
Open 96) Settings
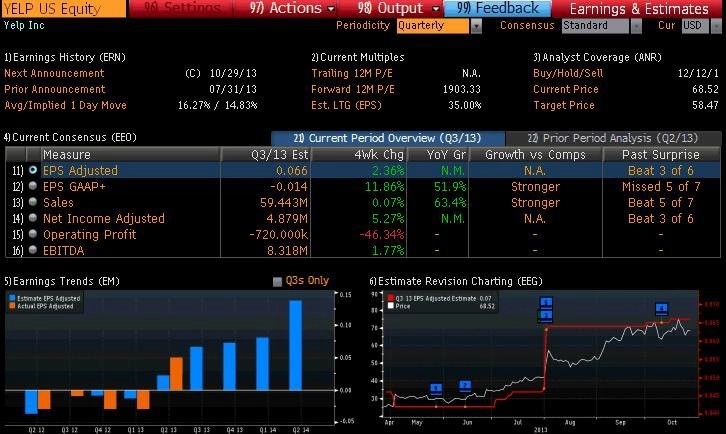182,8
